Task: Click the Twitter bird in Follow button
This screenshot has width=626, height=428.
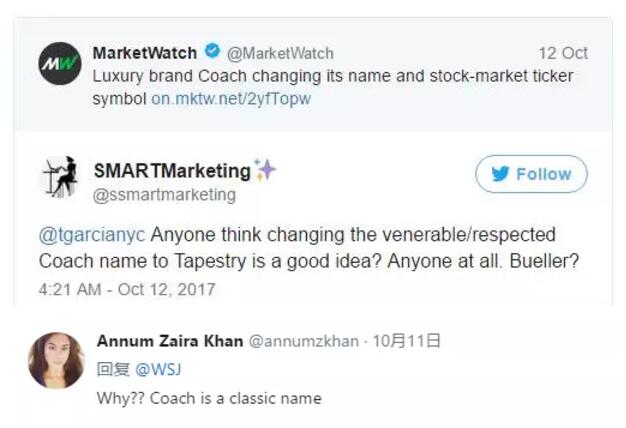Action: [500, 174]
